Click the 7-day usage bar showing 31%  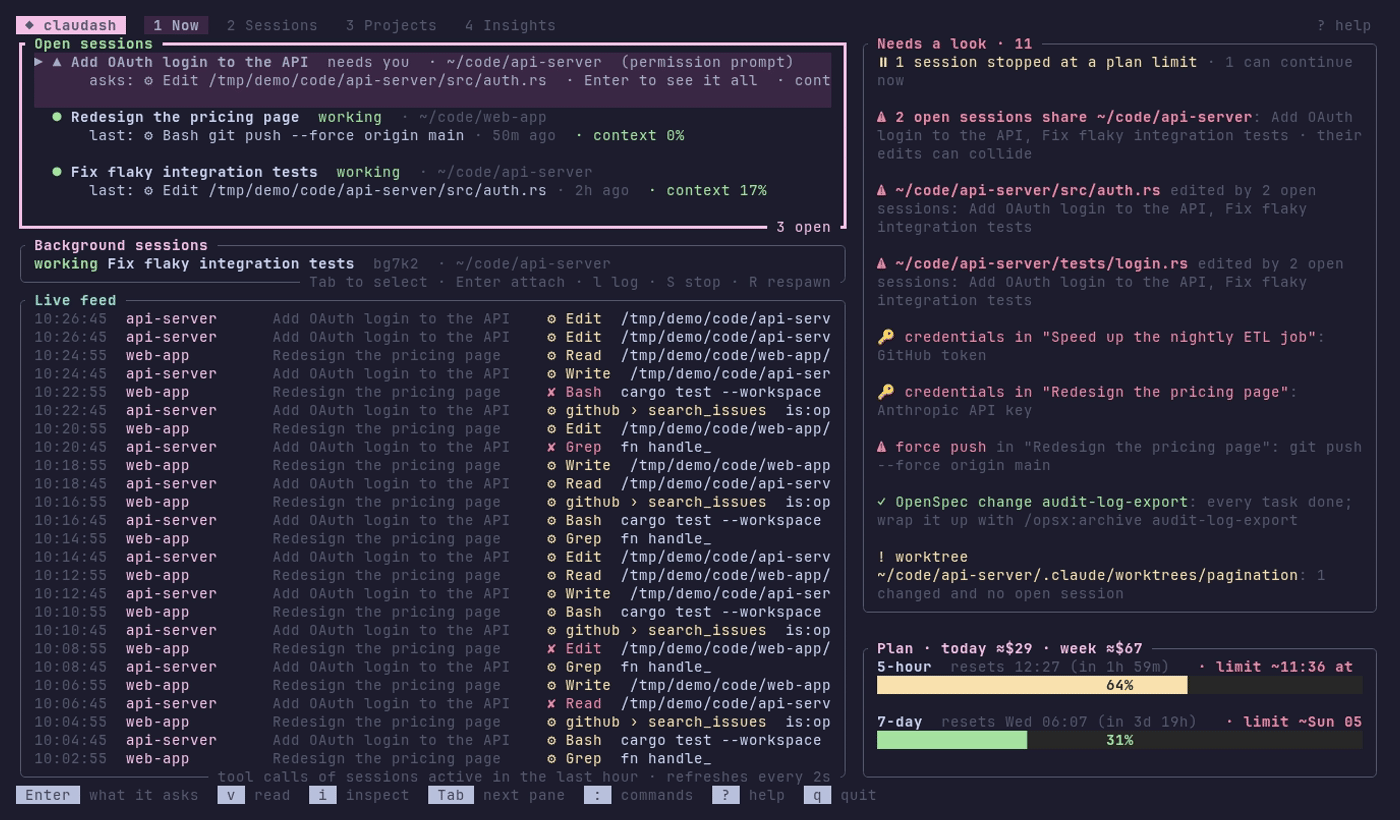point(1120,740)
